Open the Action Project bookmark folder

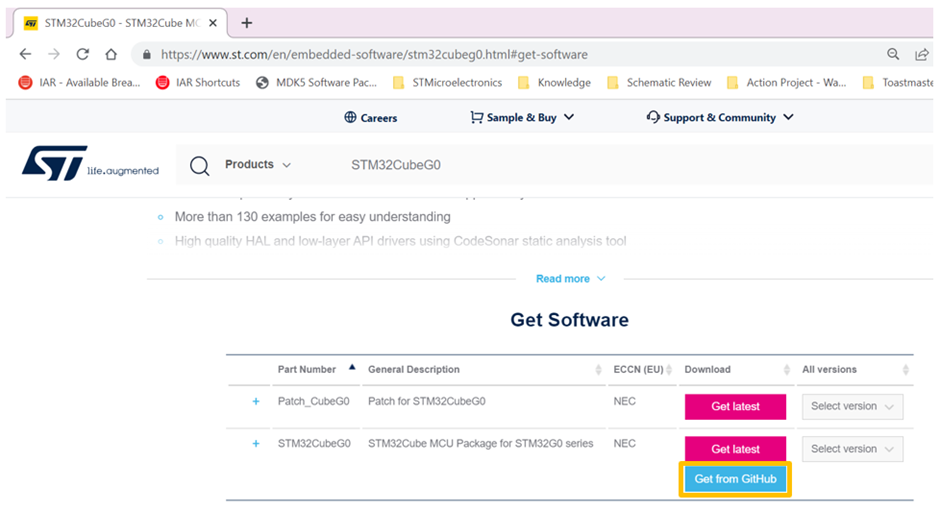[x=787, y=82]
